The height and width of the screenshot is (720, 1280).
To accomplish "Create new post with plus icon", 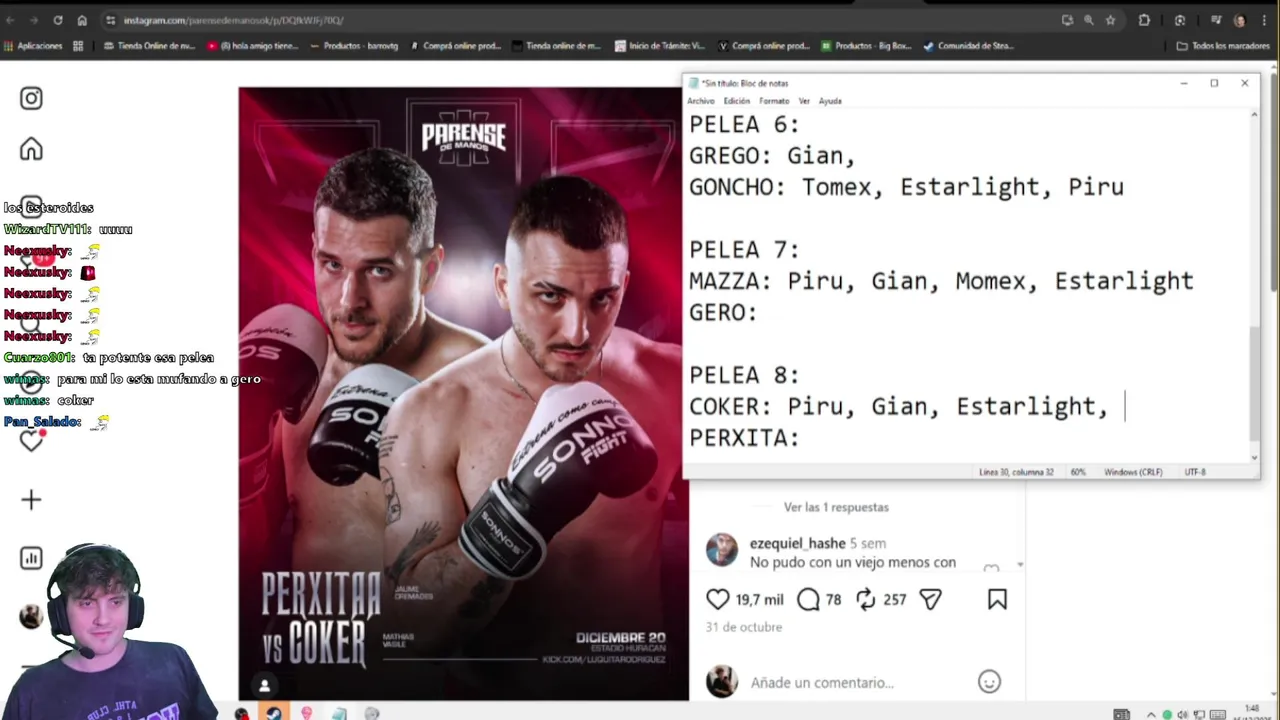I will (x=31, y=500).
